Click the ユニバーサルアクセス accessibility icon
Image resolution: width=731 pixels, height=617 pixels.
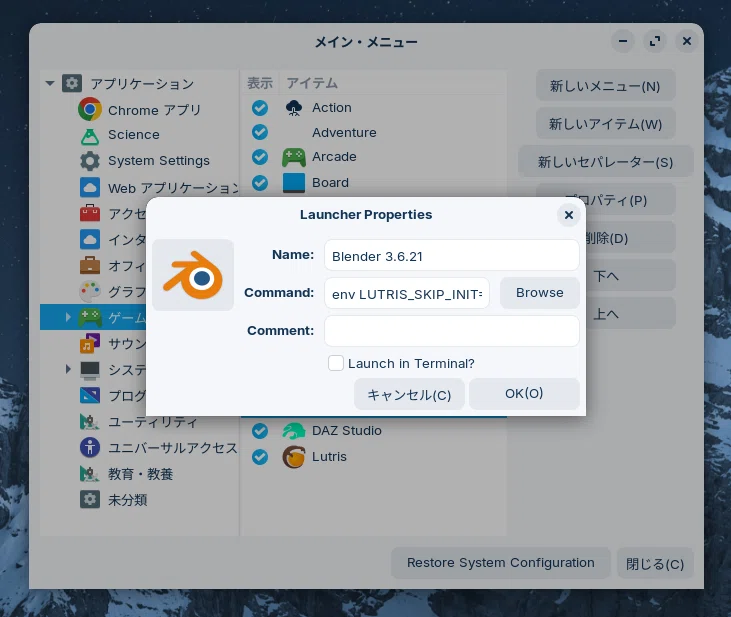point(90,447)
